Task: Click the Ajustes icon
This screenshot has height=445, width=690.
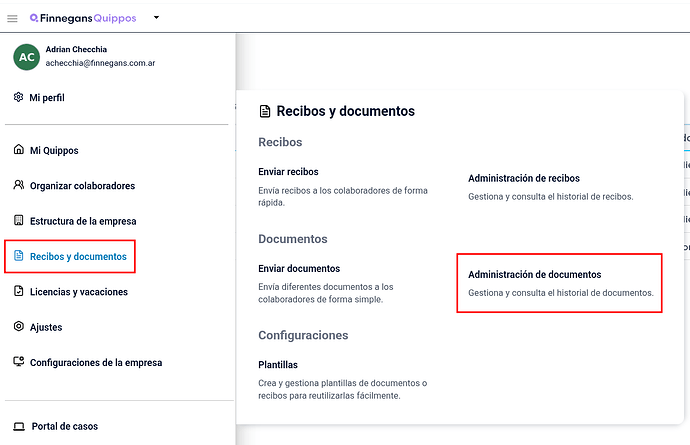Action: point(18,326)
